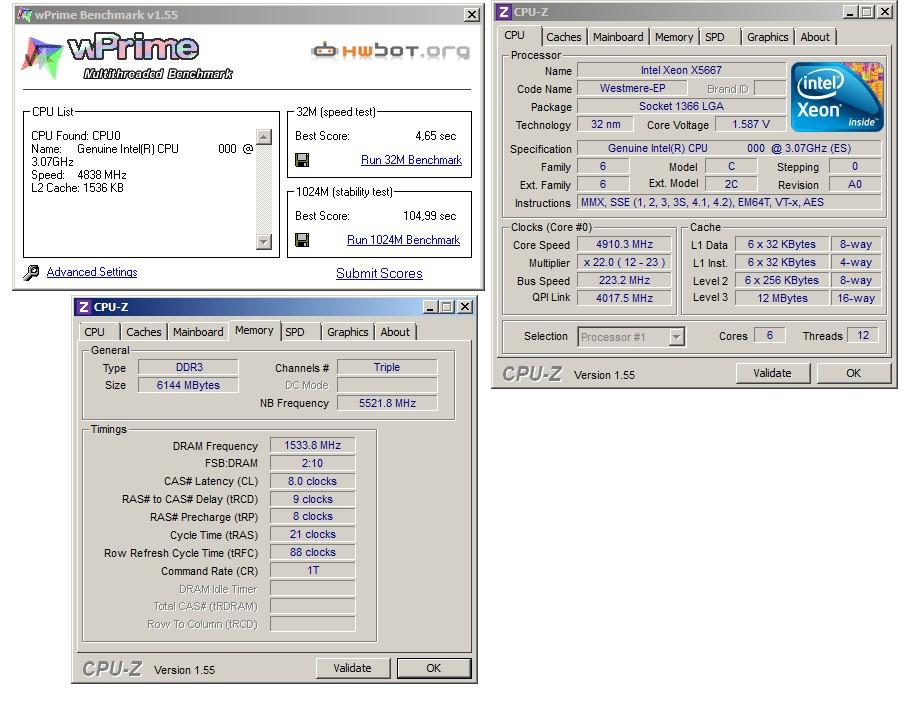Click the save icon beside Run 1024M Benchmark

pyautogui.click(x=302, y=240)
